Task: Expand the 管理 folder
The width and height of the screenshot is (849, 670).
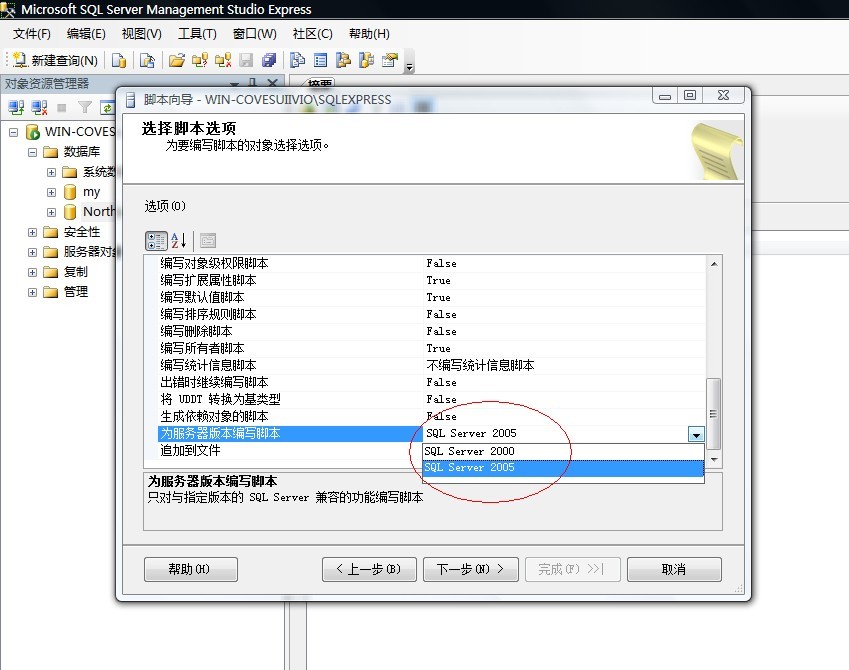Action: click(32, 292)
